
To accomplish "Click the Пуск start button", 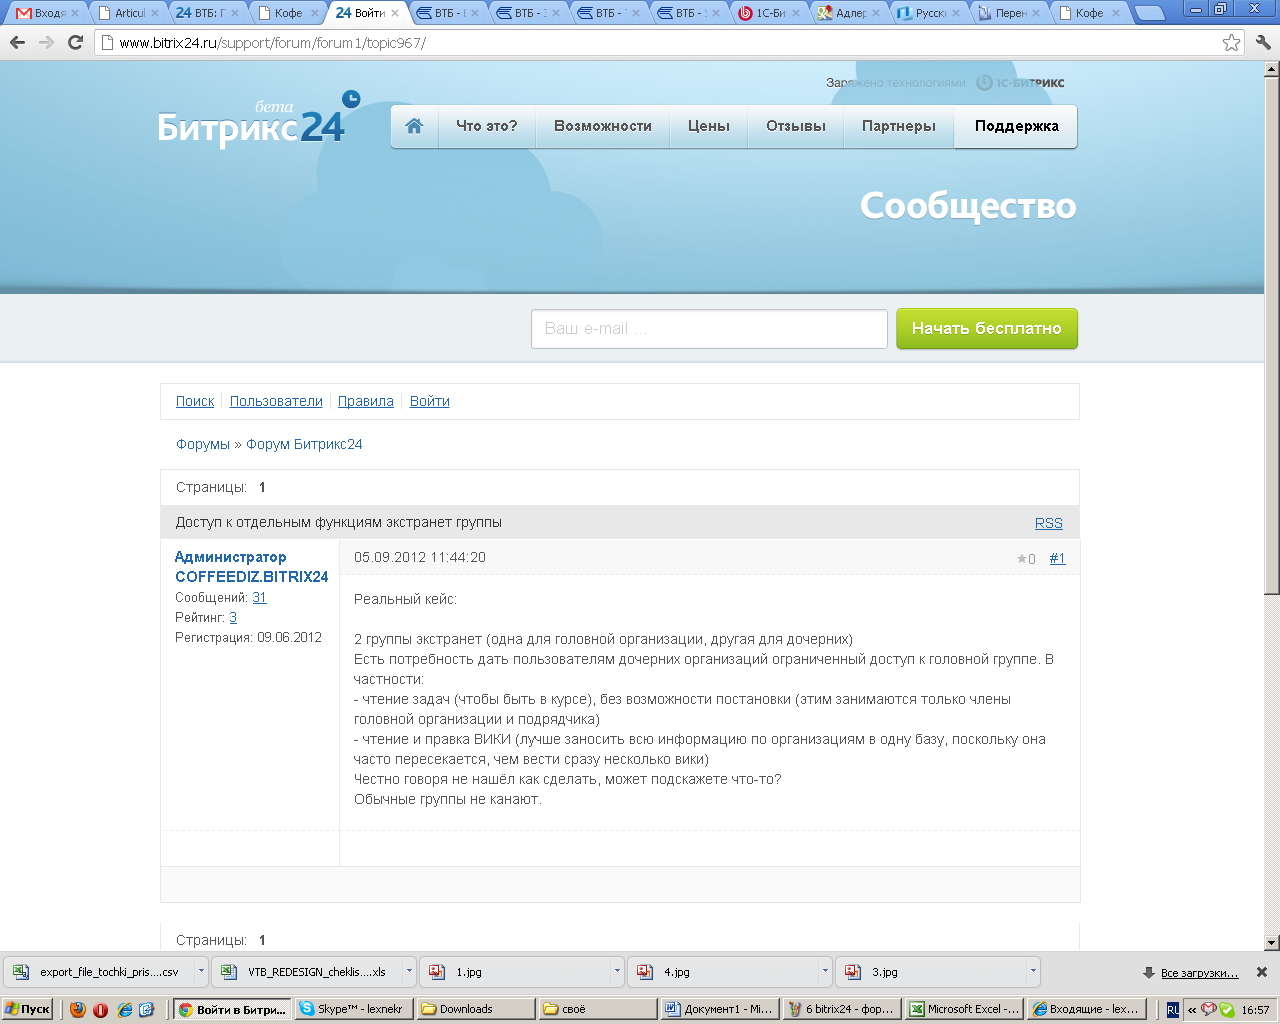I will click(x=27, y=1009).
